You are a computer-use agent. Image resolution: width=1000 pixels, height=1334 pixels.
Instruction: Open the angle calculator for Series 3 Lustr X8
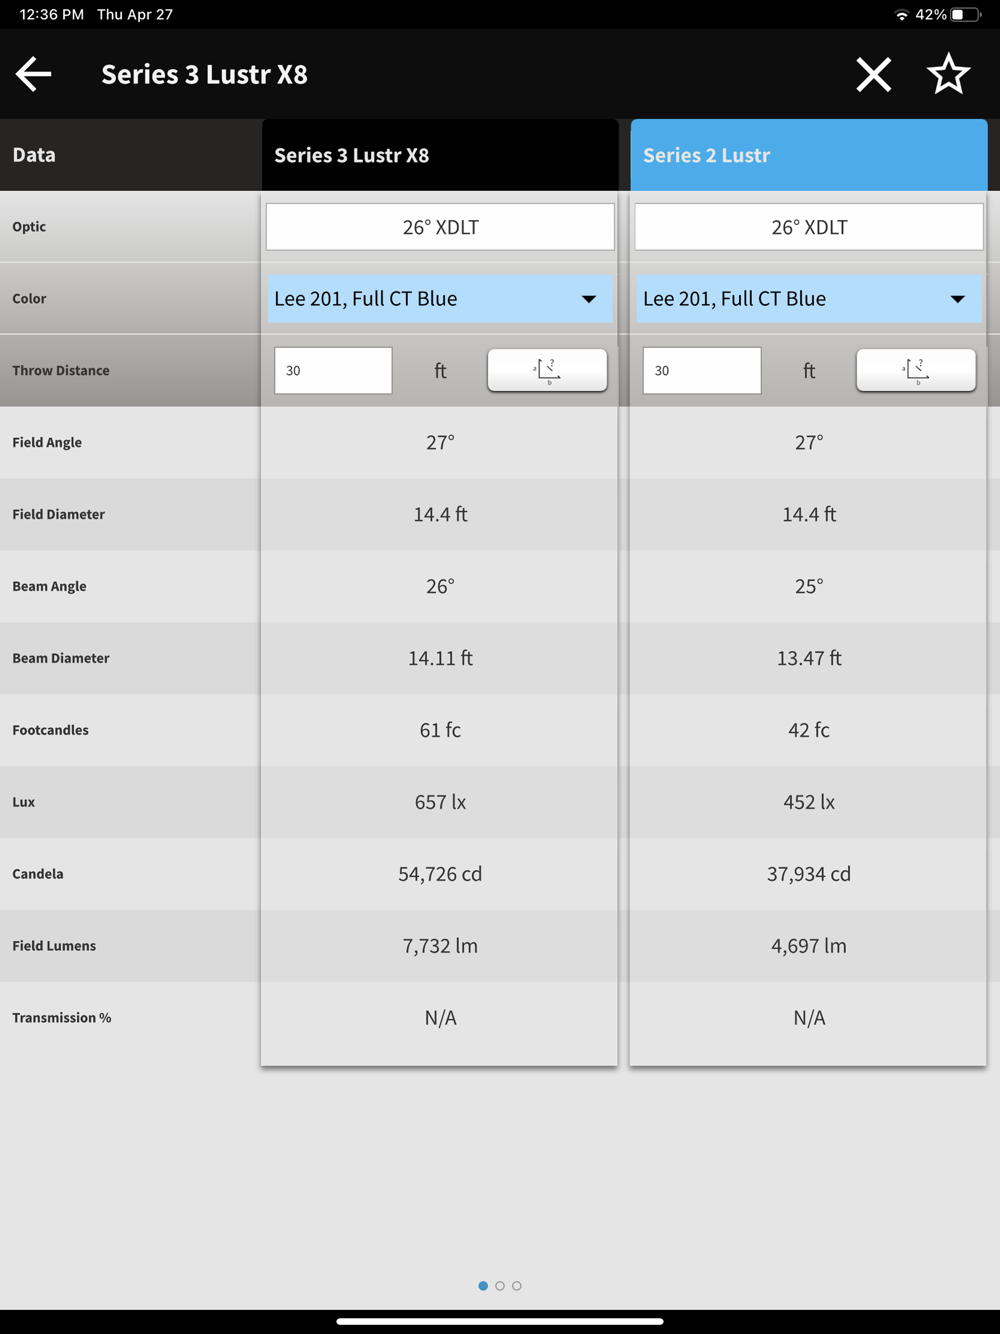547,370
